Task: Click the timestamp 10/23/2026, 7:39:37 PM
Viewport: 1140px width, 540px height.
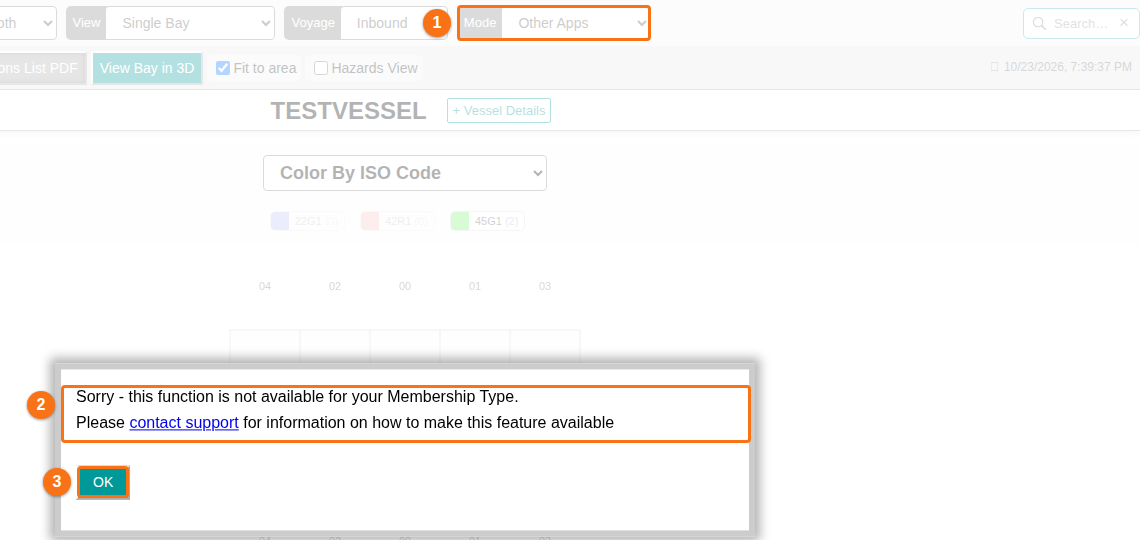Action: tap(1067, 67)
